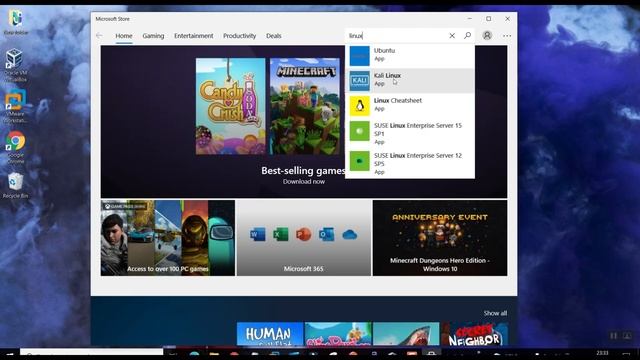Open the three-dot See more menu

tap(507, 36)
